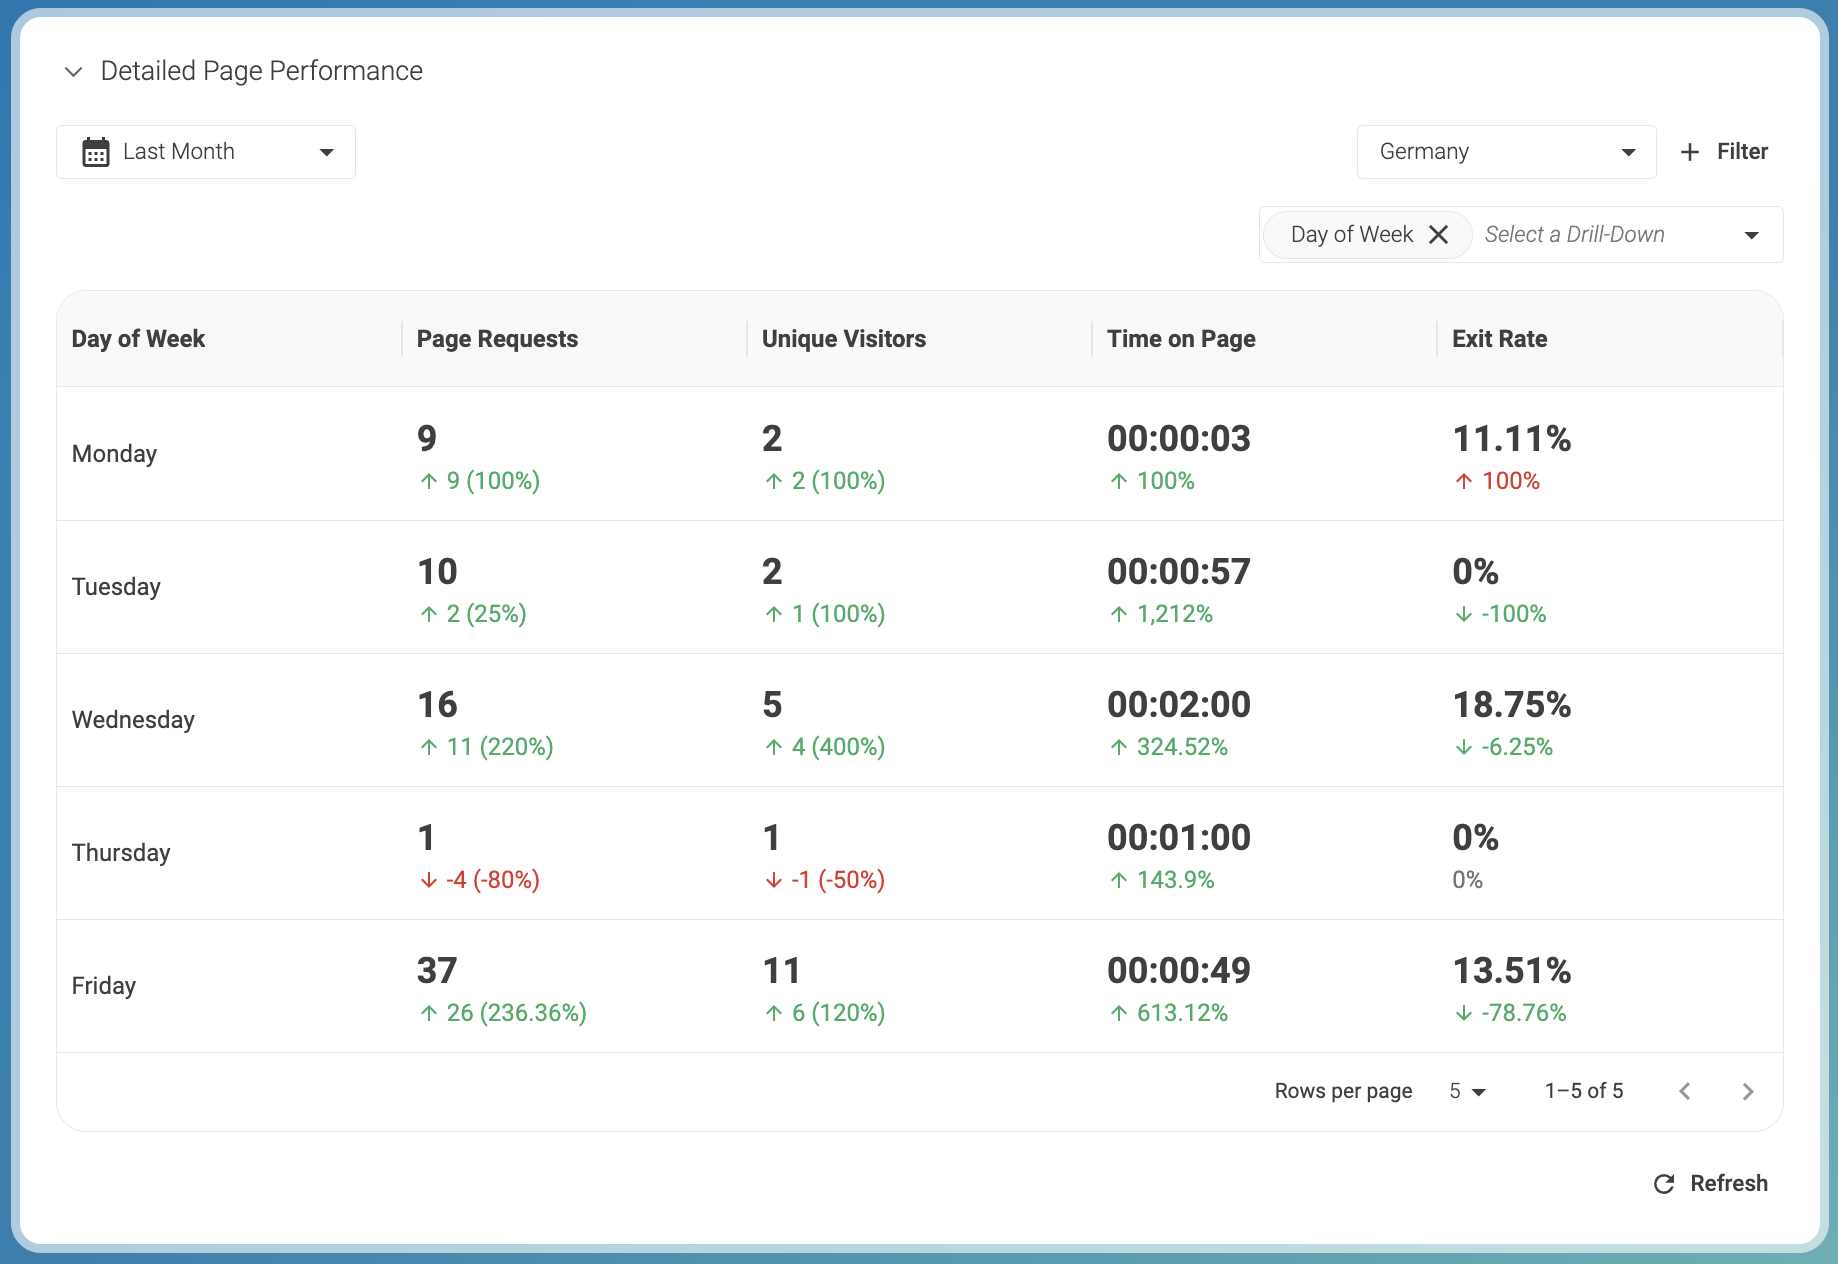Open the Germany country dropdown
This screenshot has height=1264, width=1838.
click(1505, 152)
